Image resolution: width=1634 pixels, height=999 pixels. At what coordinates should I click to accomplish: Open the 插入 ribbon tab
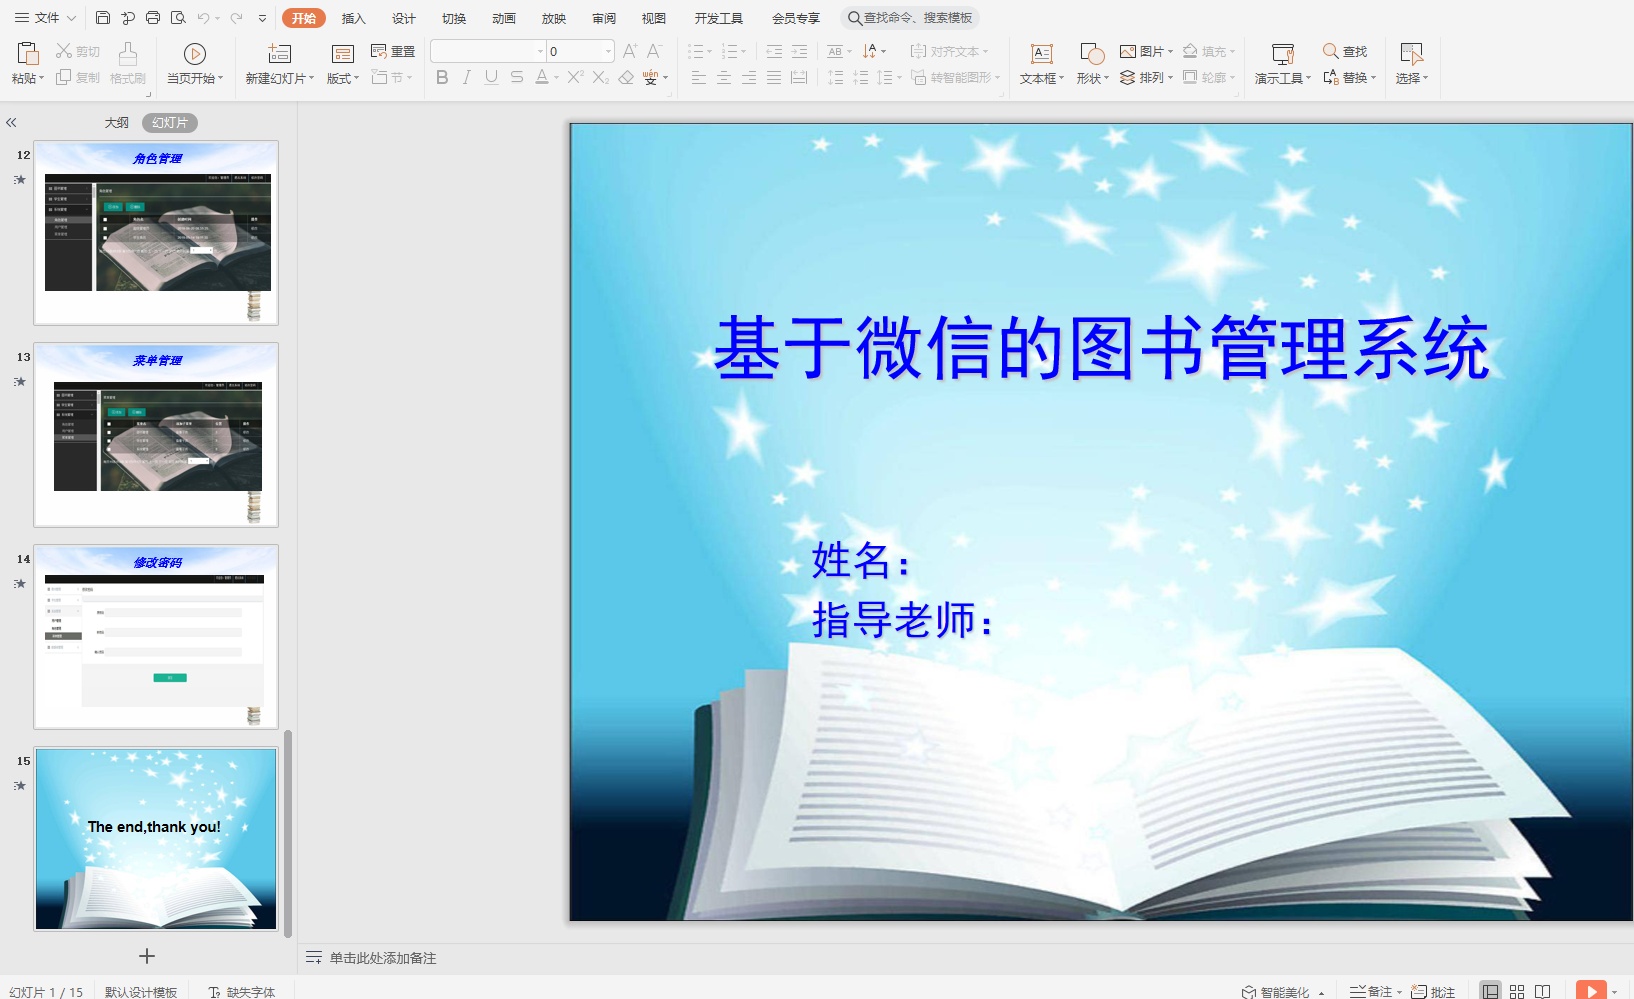tap(354, 18)
